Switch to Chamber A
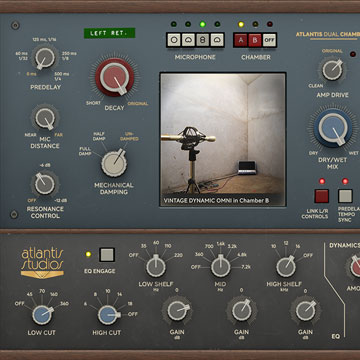Viewport: 360px width, 360px height. [240, 40]
